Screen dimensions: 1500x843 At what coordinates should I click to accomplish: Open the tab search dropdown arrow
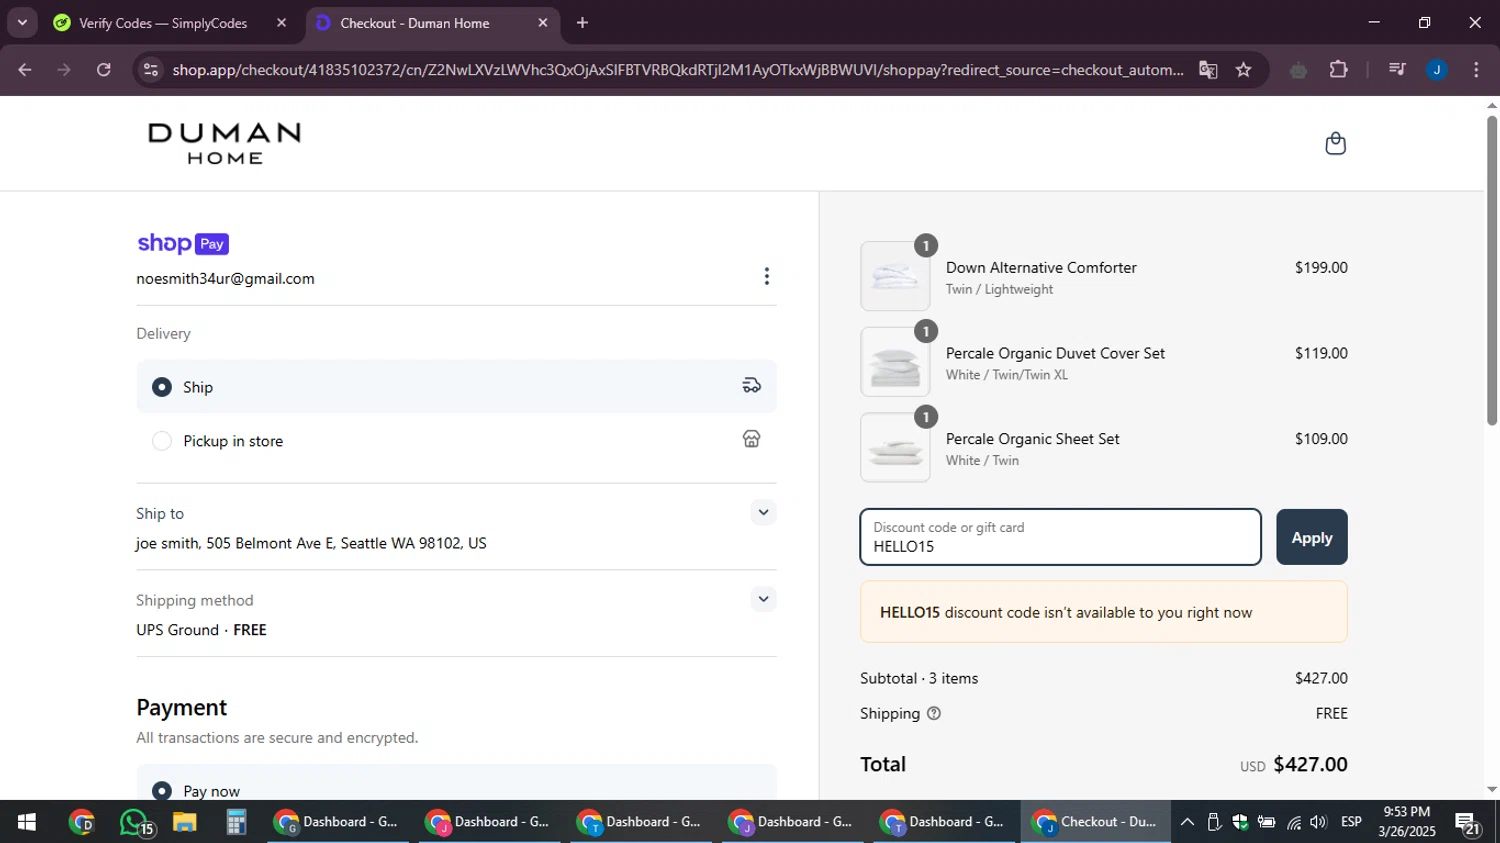coord(22,22)
